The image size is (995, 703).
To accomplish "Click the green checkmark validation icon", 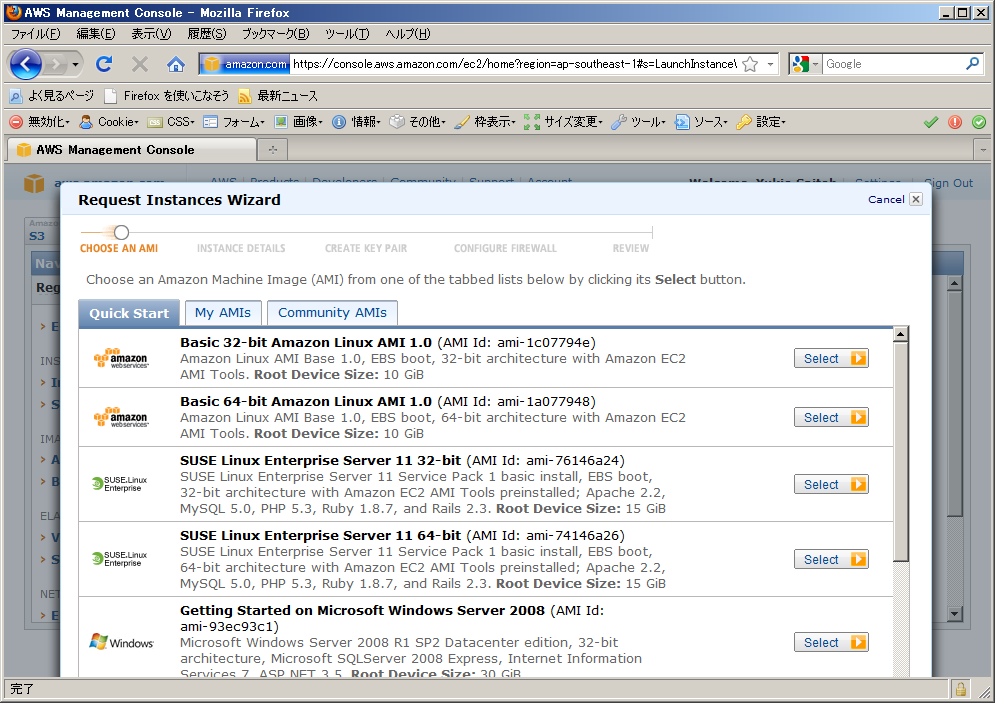I will 930,122.
